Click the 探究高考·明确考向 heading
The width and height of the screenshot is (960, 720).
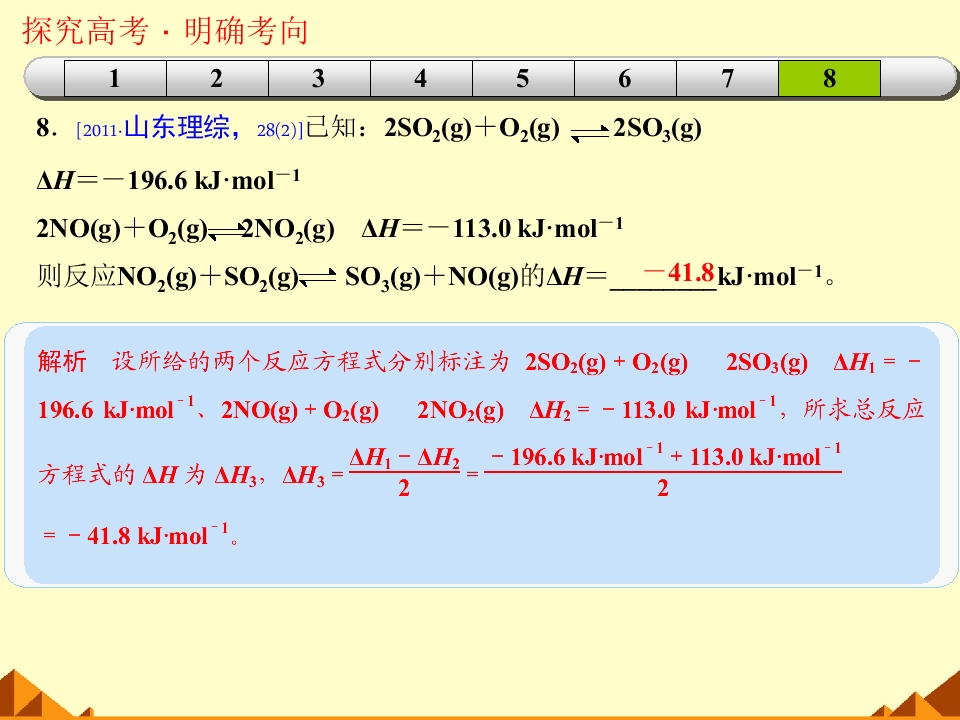(x=165, y=31)
